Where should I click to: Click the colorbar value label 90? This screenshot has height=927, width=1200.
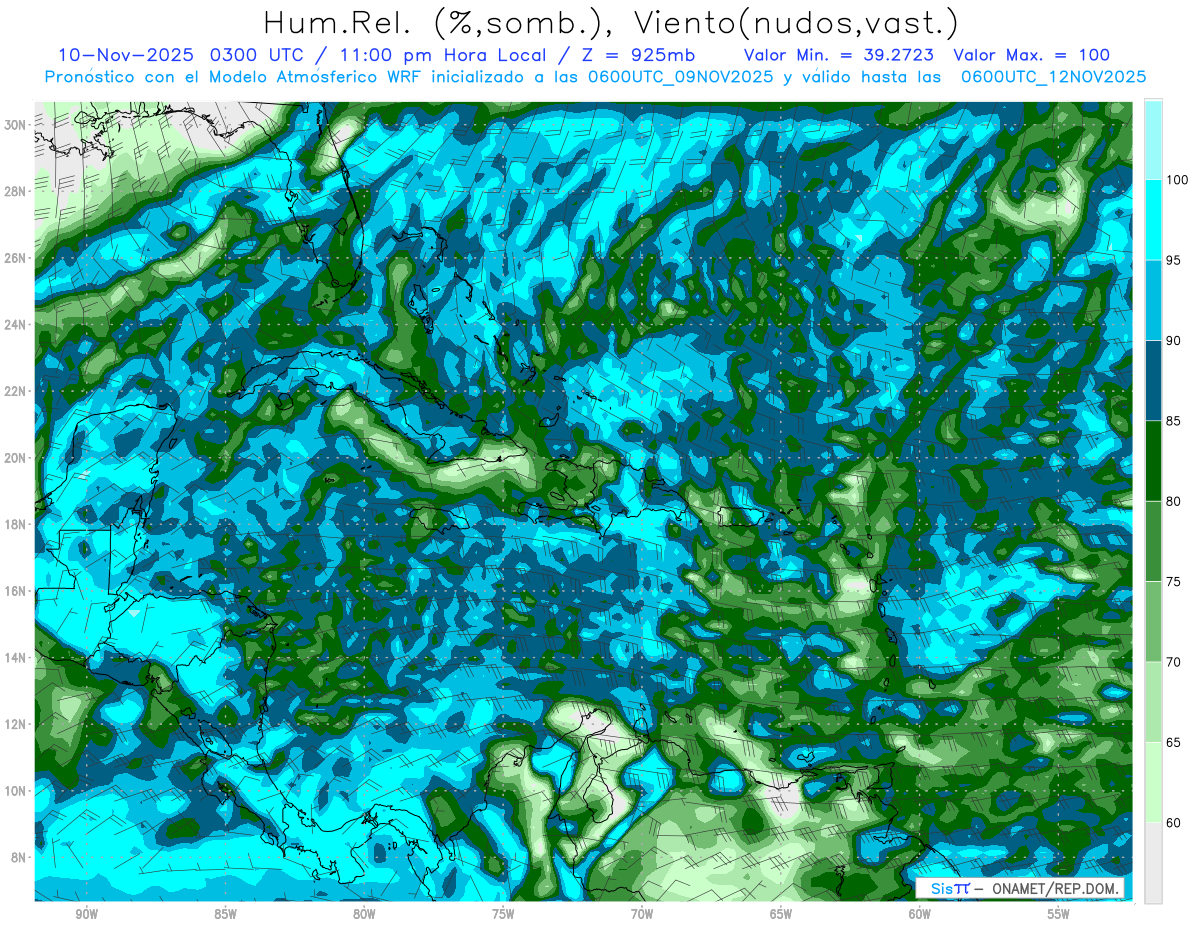pyautogui.click(x=1175, y=341)
